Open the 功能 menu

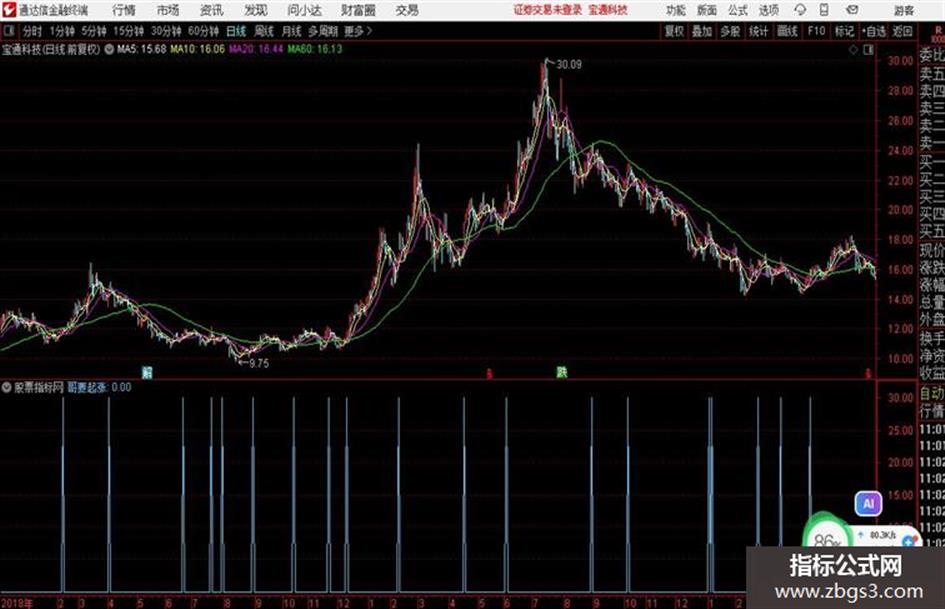[x=676, y=10]
